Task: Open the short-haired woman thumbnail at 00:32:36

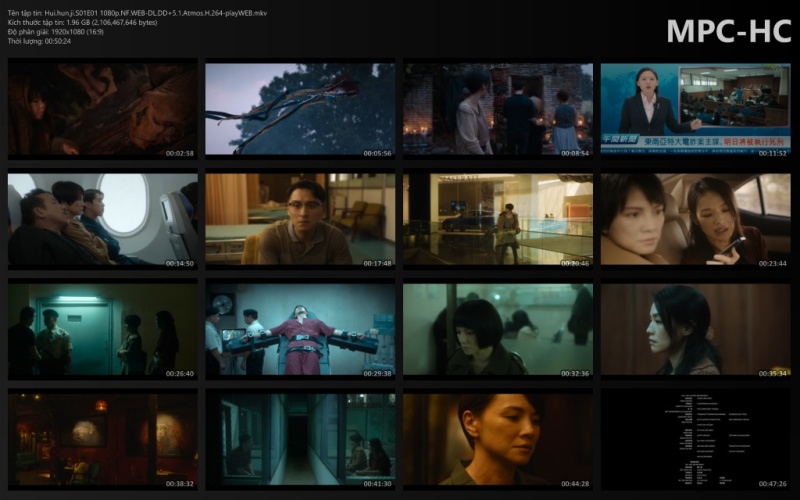Action: [498, 329]
